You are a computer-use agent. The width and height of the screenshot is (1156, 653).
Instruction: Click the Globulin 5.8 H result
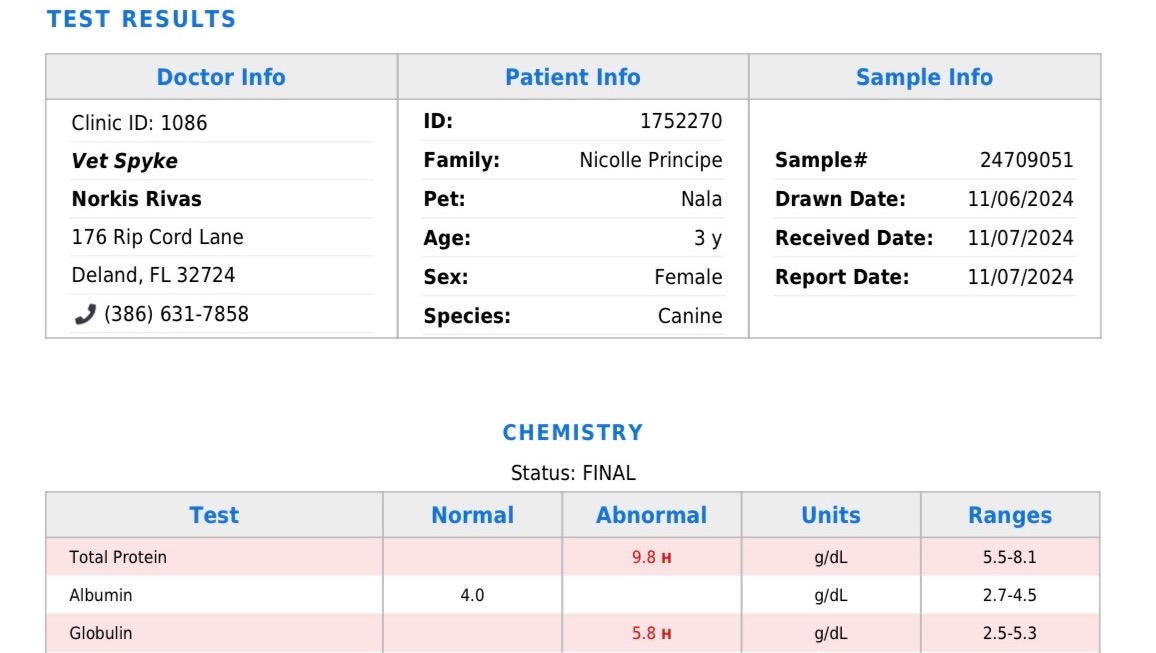[651, 633]
